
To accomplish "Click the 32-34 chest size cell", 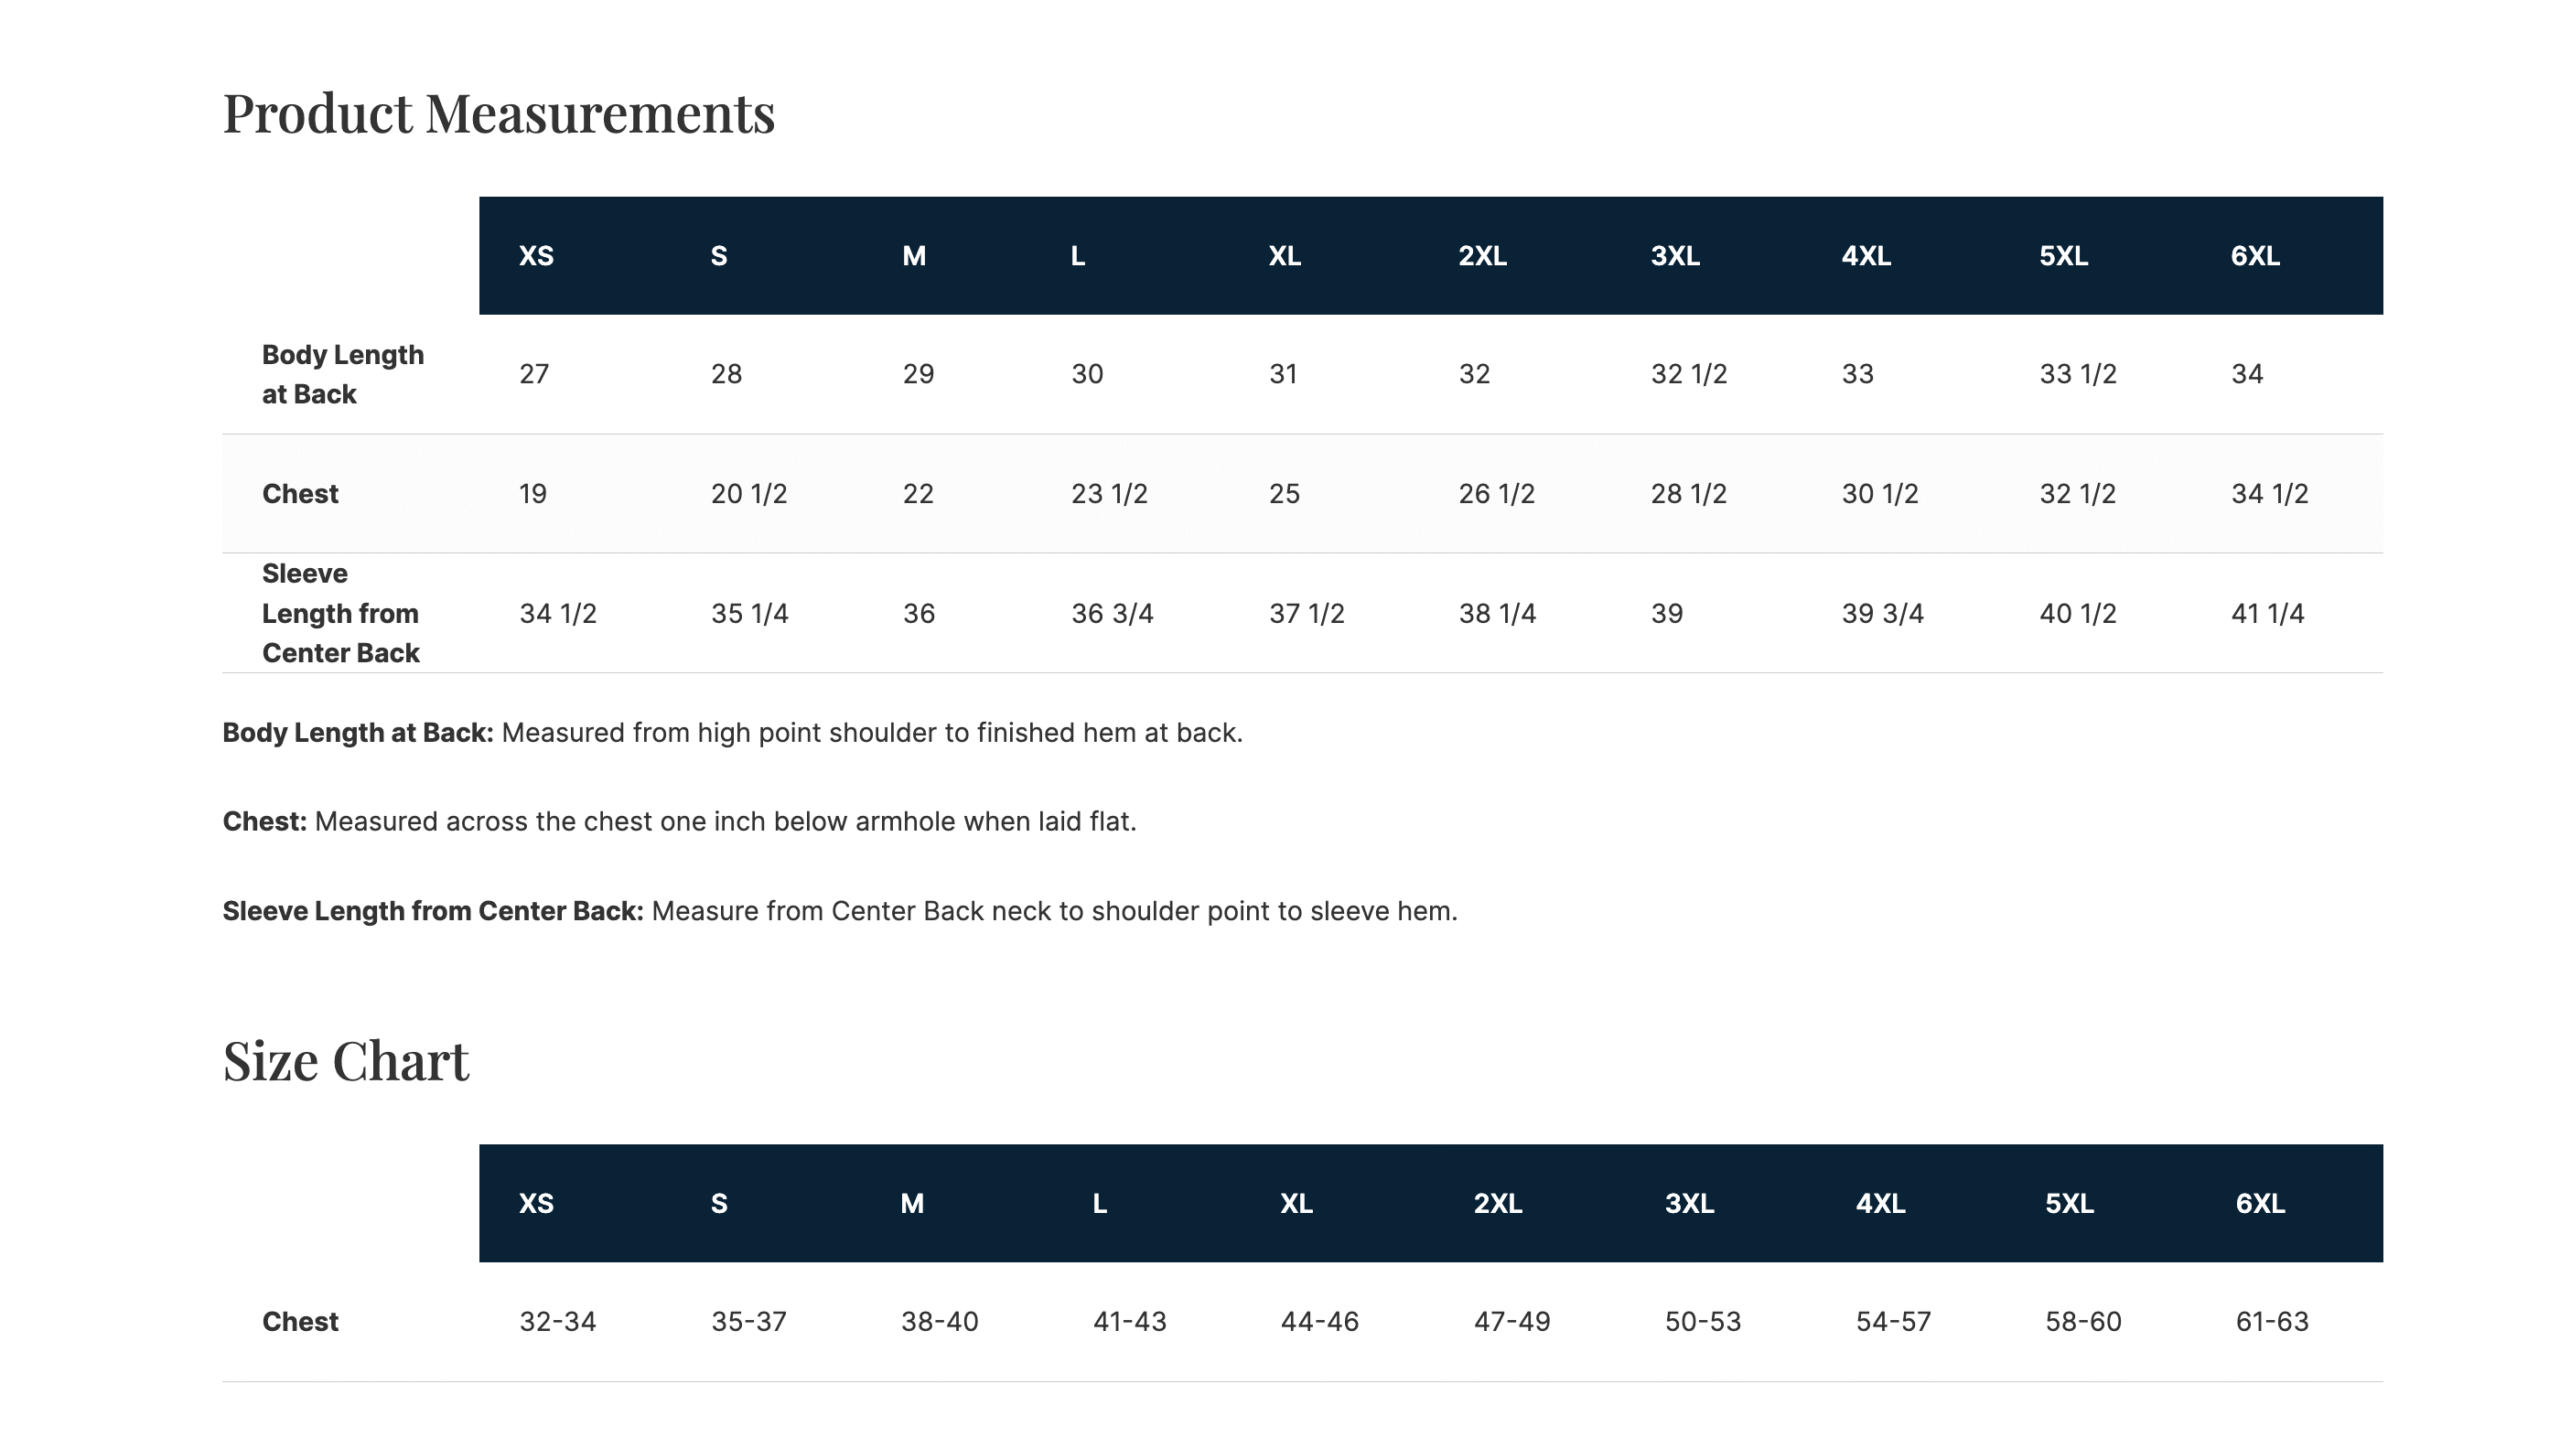I will [x=557, y=1322].
